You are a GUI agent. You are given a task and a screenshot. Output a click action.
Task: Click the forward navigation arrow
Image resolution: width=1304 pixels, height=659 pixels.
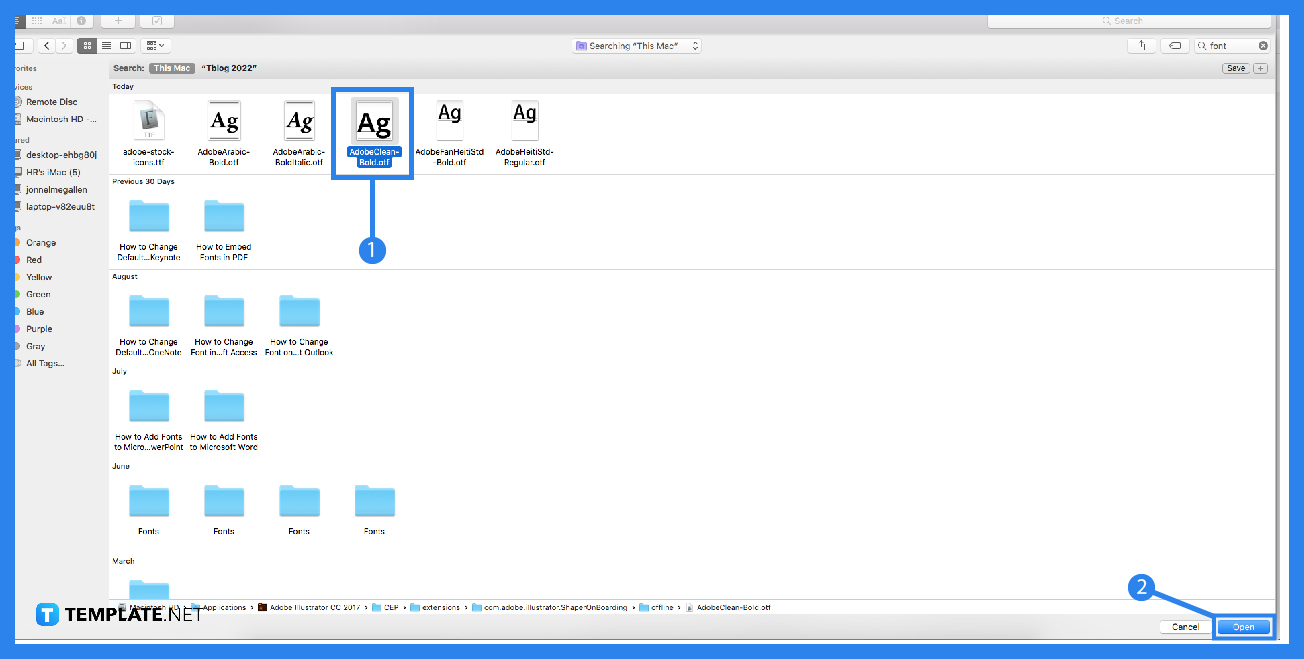tap(64, 45)
